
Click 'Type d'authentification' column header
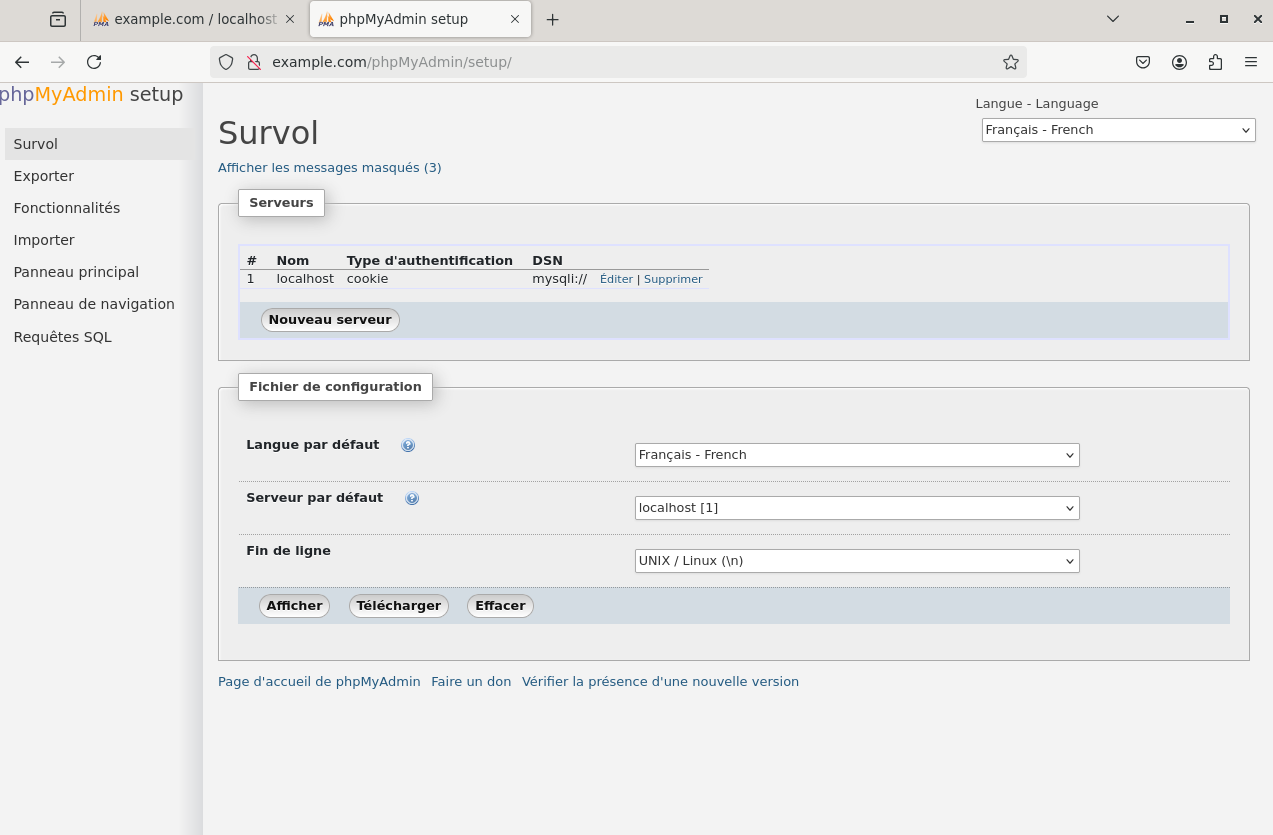(430, 261)
